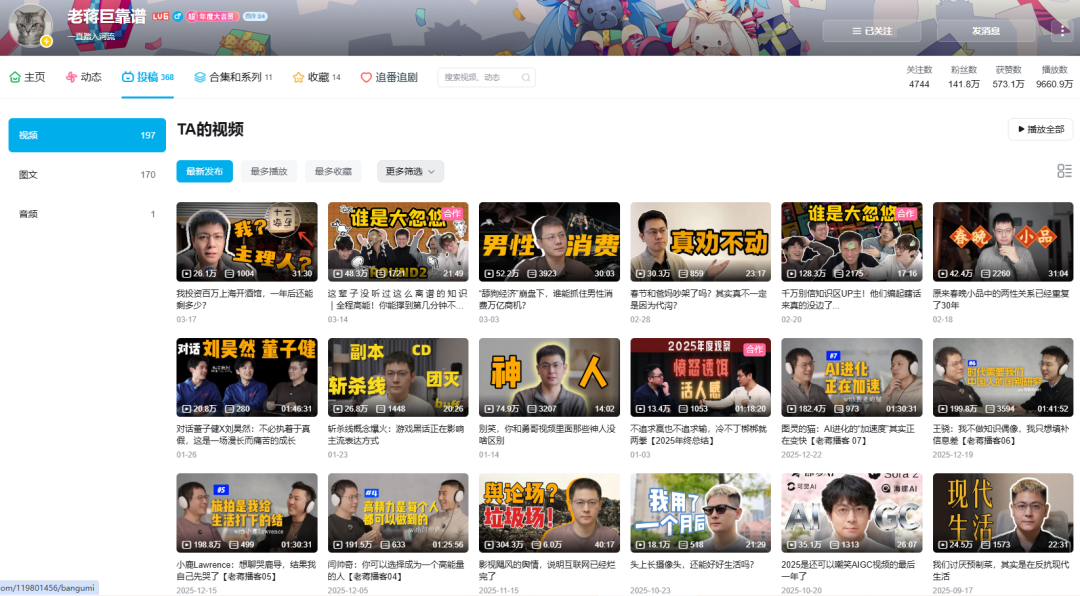Switch to the 动态 tab

(x=83, y=77)
